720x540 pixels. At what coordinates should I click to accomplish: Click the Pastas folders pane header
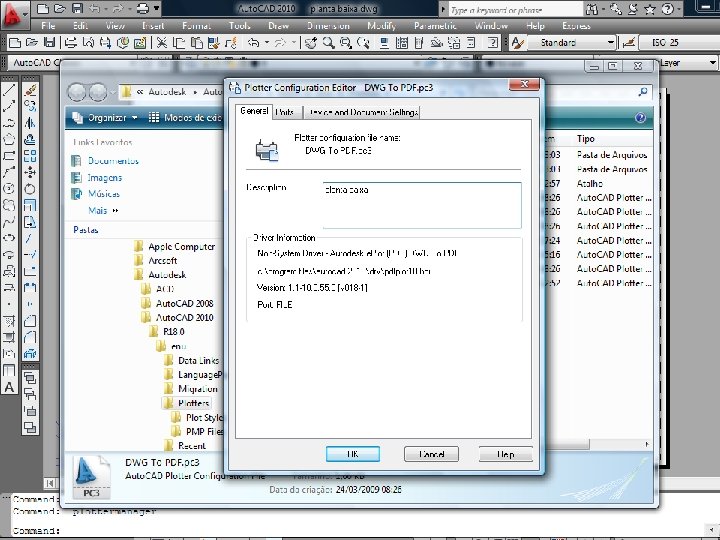coord(86,230)
